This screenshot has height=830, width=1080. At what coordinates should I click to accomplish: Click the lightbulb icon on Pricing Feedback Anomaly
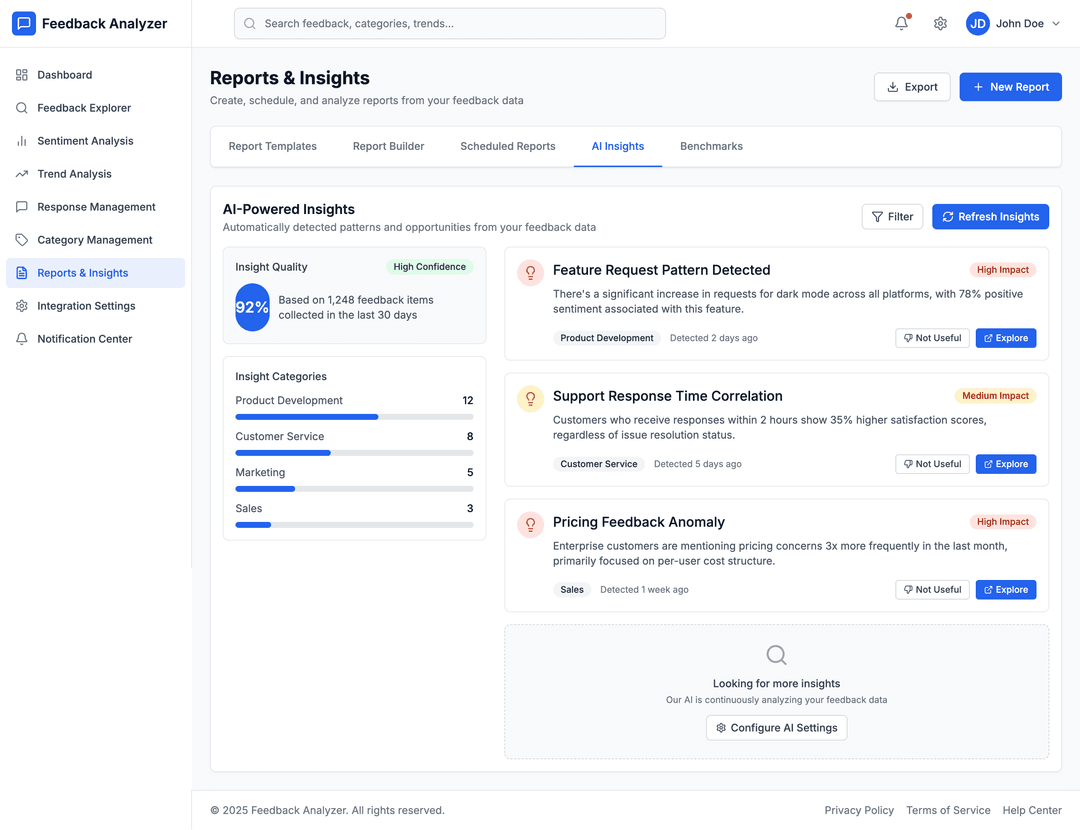[530, 524]
